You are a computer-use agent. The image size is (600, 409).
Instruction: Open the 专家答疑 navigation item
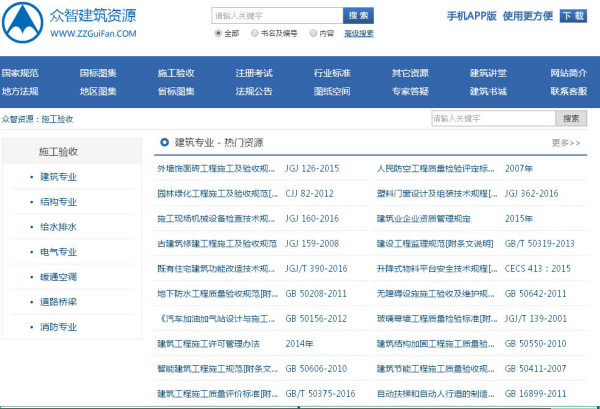[x=410, y=91]
